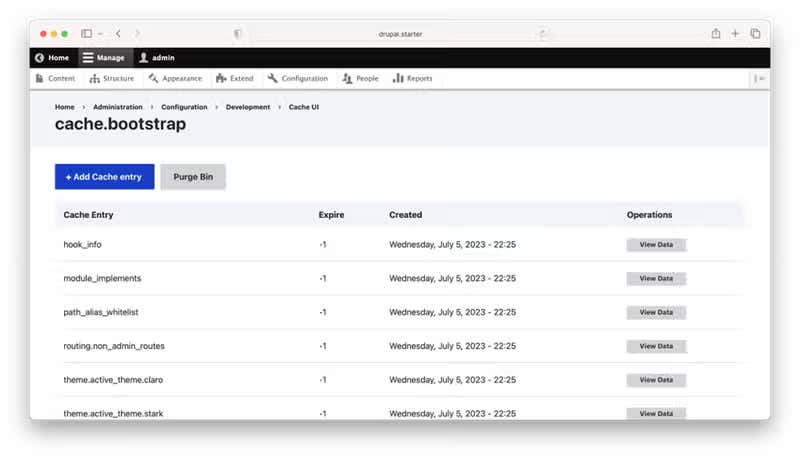Viewport: 800px width, 459px height.
Task: Toggle the Manage menu in the admin toolbar
Action: point(104,58)
